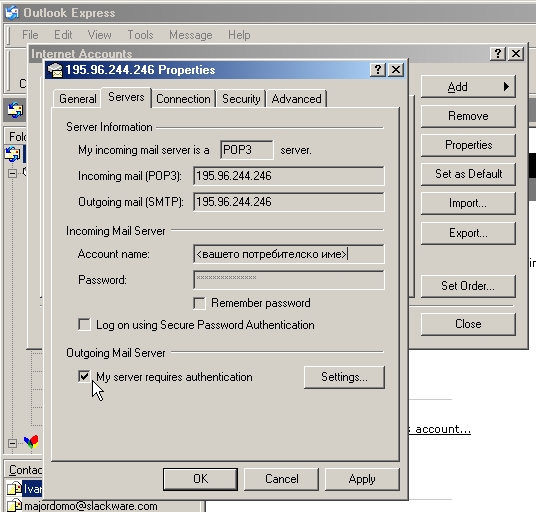536x512 pixels.
Task: Click the Account name input field
Action: [x=289, y=254]
